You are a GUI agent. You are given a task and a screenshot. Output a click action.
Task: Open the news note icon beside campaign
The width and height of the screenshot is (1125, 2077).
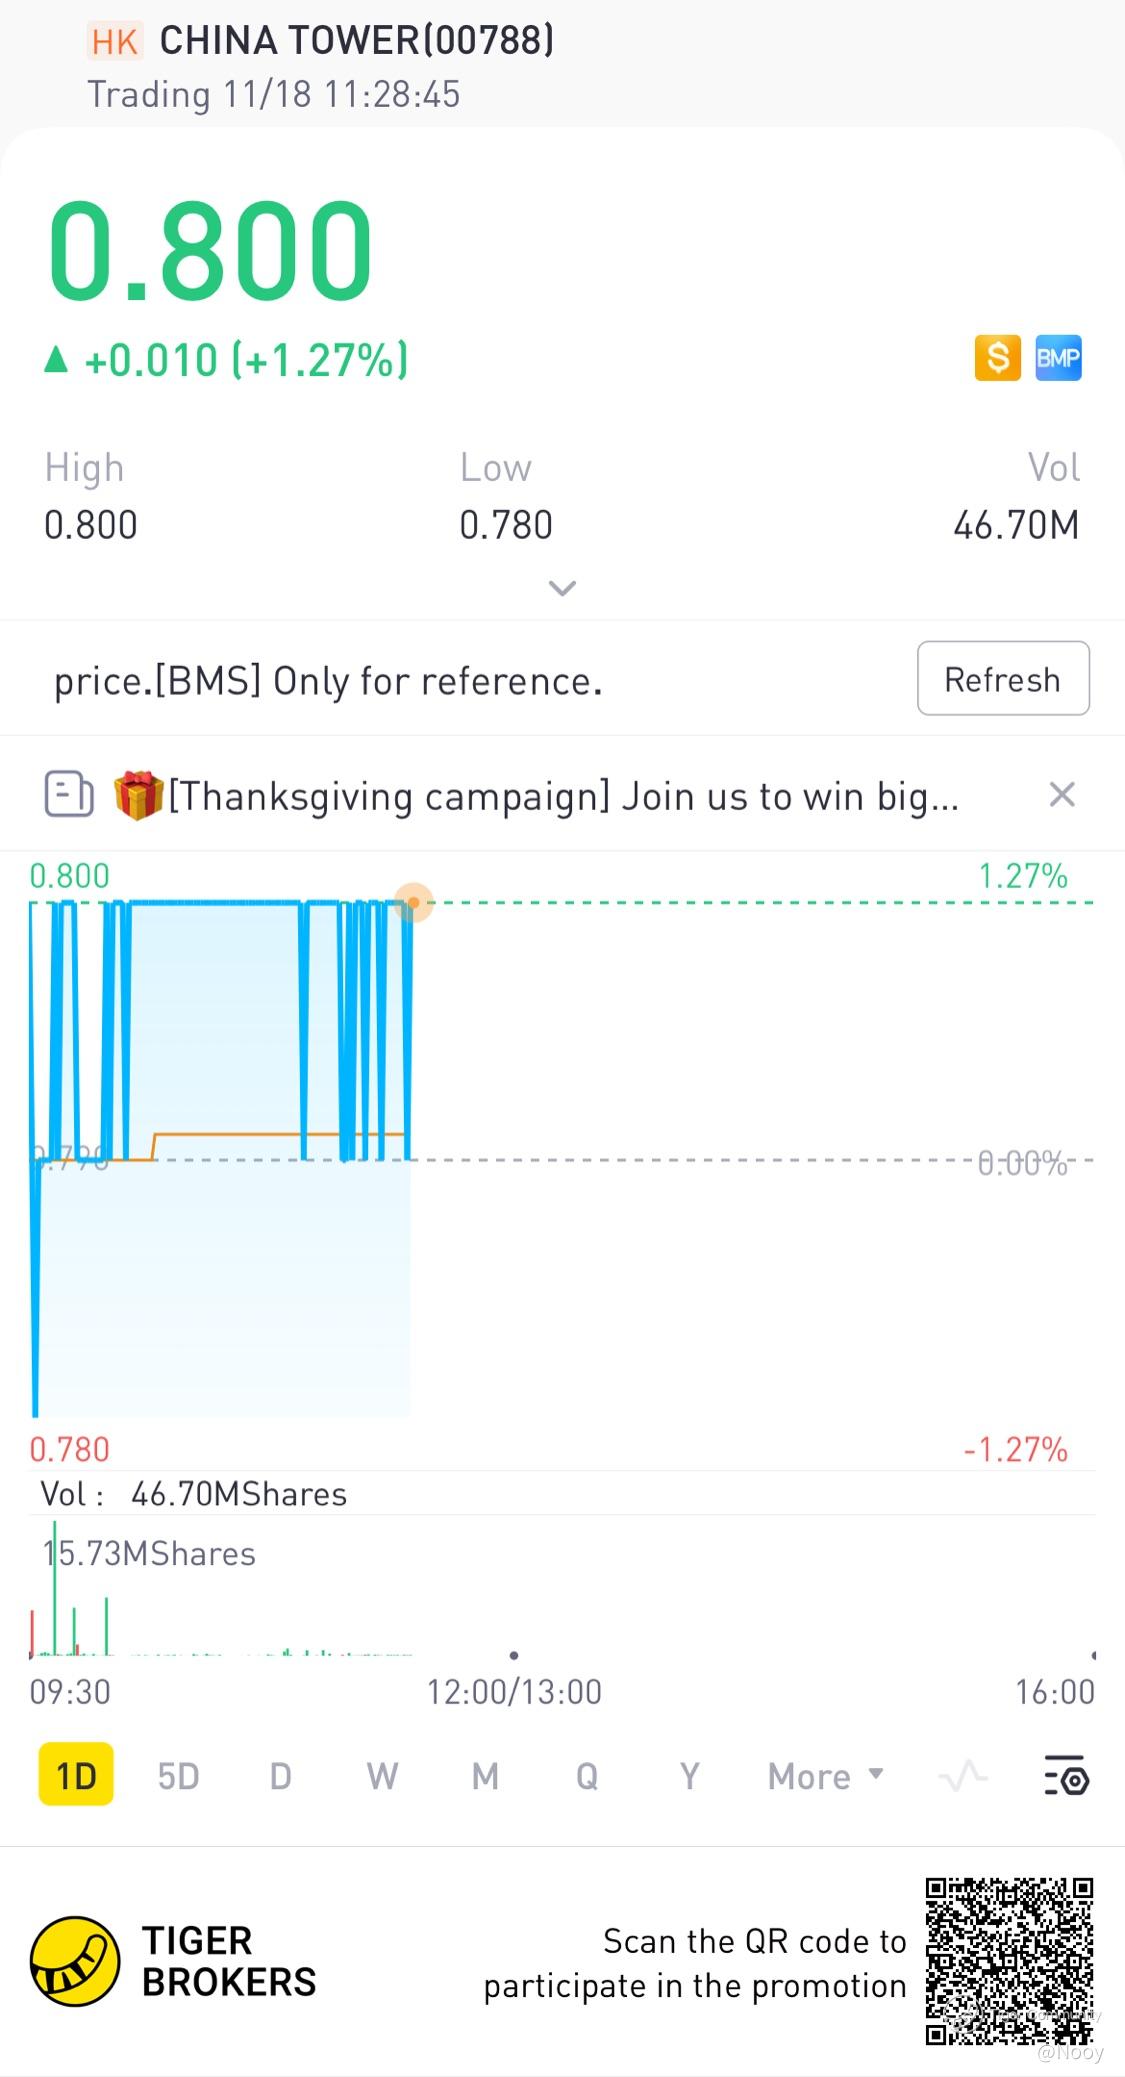[x=69, y=795]
